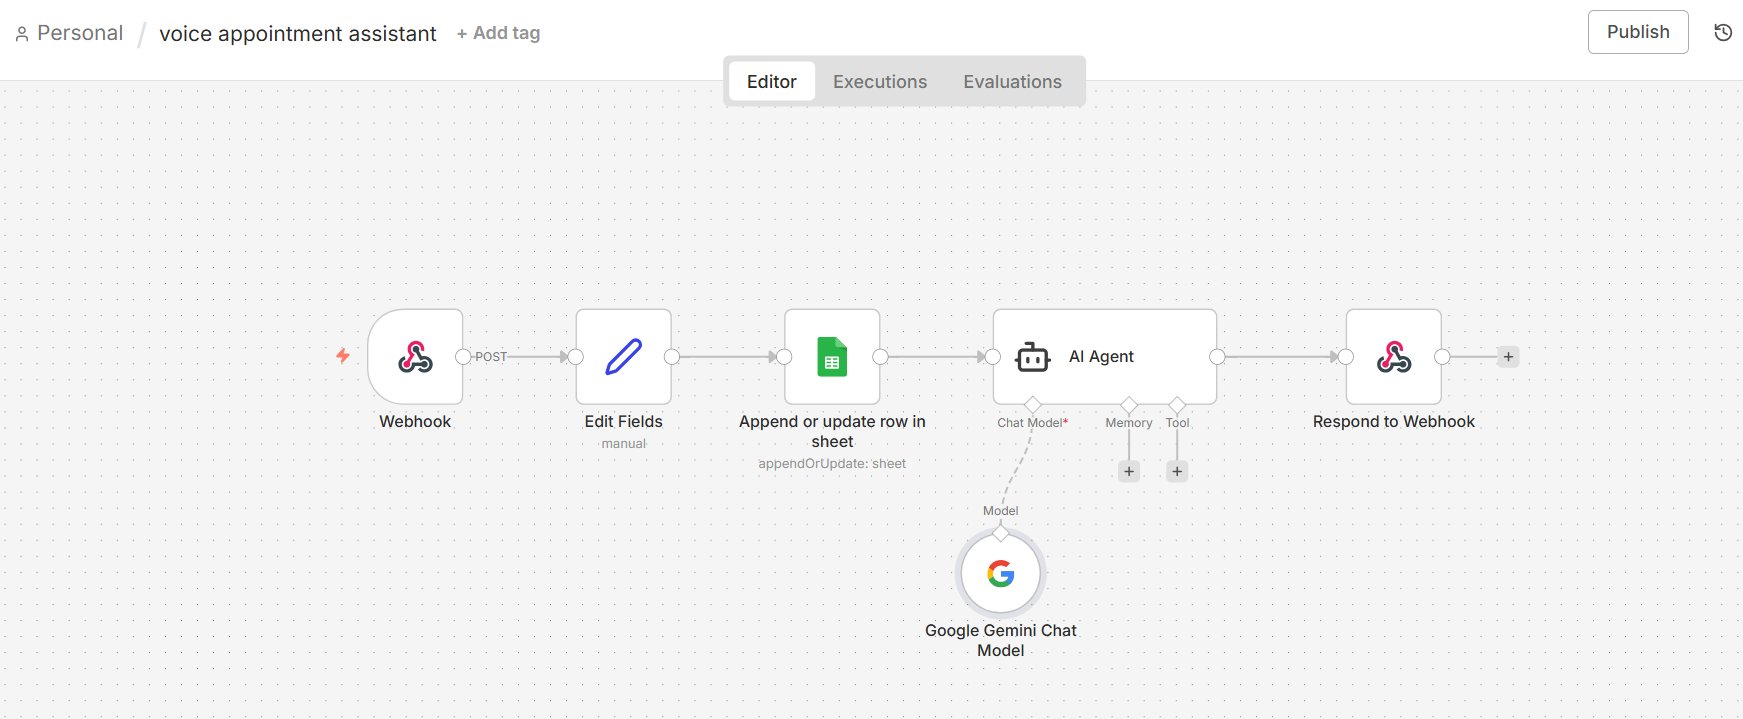The width and height of the screenshot is (1743, 719).
Task: Click the Append or update row label
Action: click(832, 432)
